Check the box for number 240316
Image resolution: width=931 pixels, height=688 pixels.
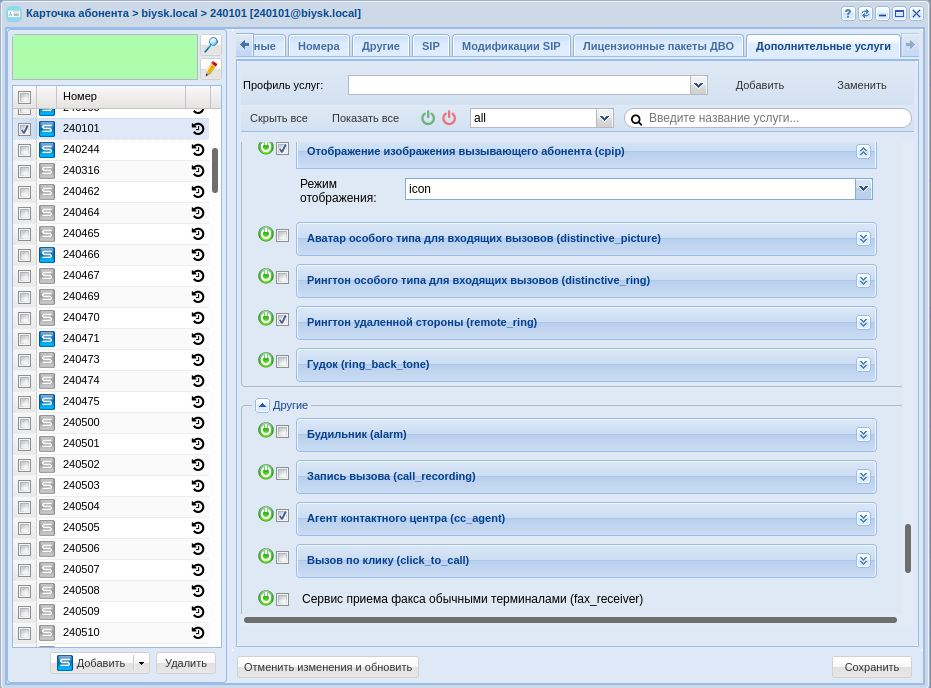24,171
